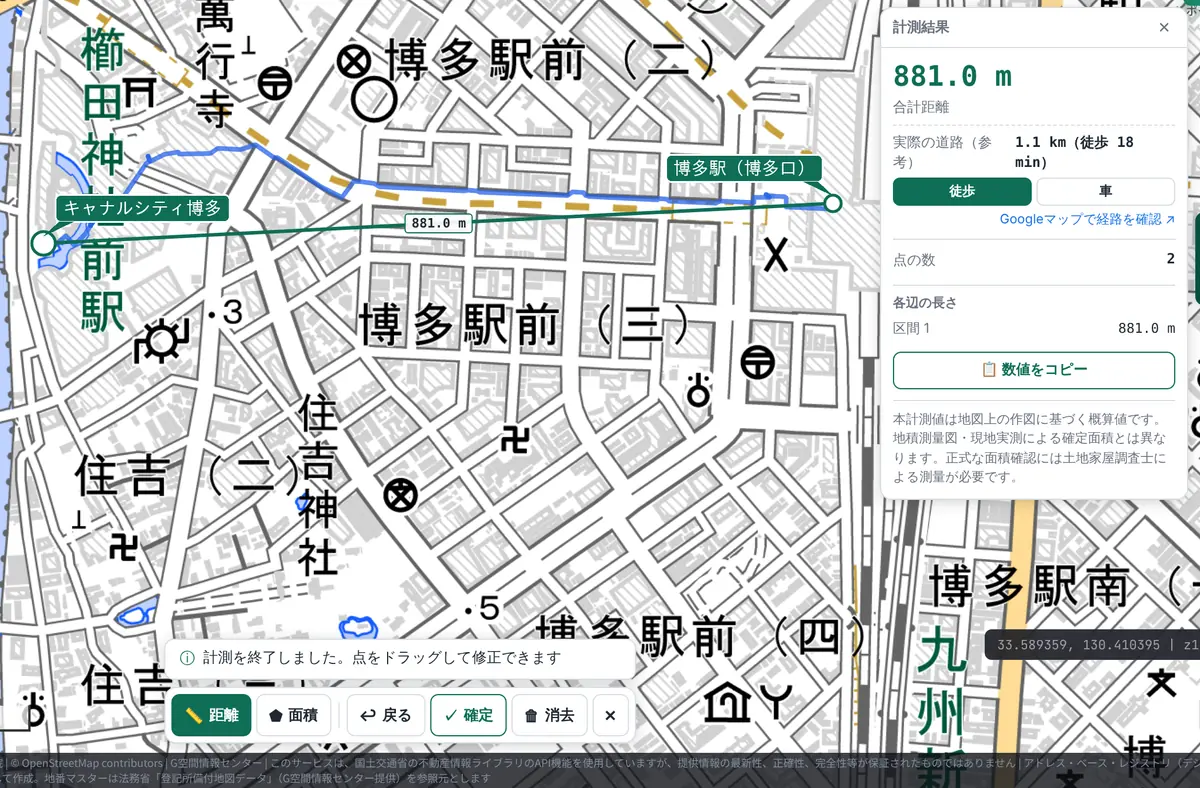Screen dimensions: 1200x788
Task: Clear measurement with 消去 trash button
Action: (549, 715)
